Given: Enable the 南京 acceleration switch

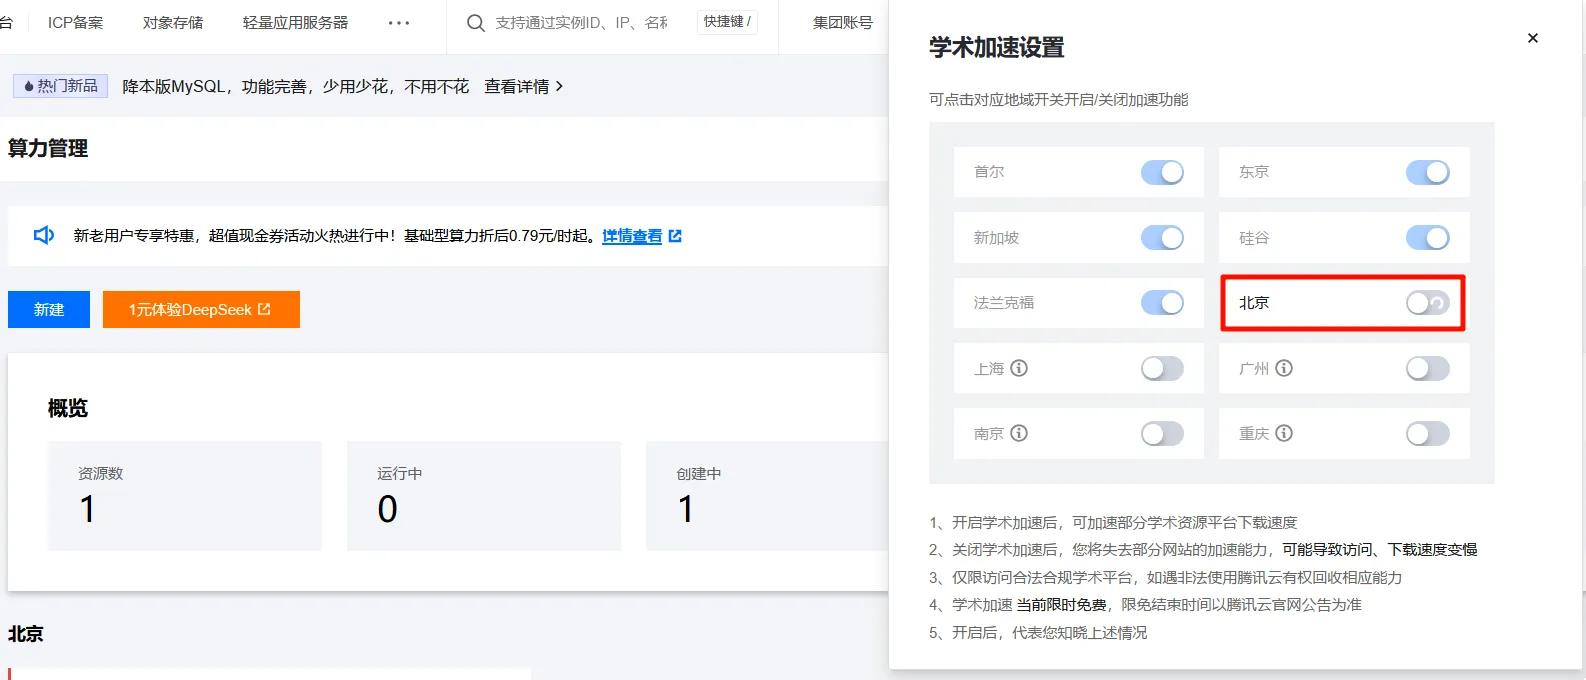Looking at the screenshot, I should point(1162,433).
